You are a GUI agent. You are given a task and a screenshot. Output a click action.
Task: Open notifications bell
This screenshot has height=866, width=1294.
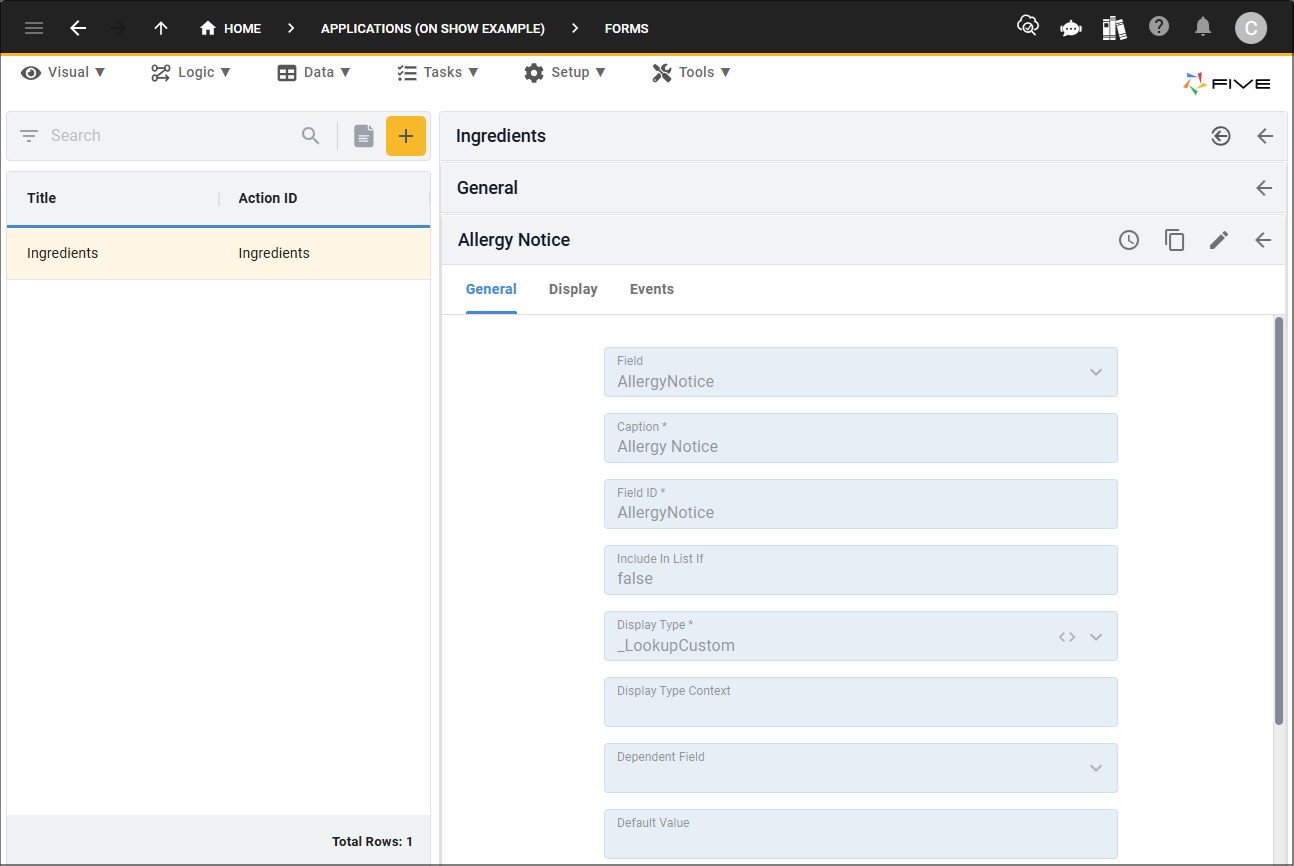[x=1203, y=27]
